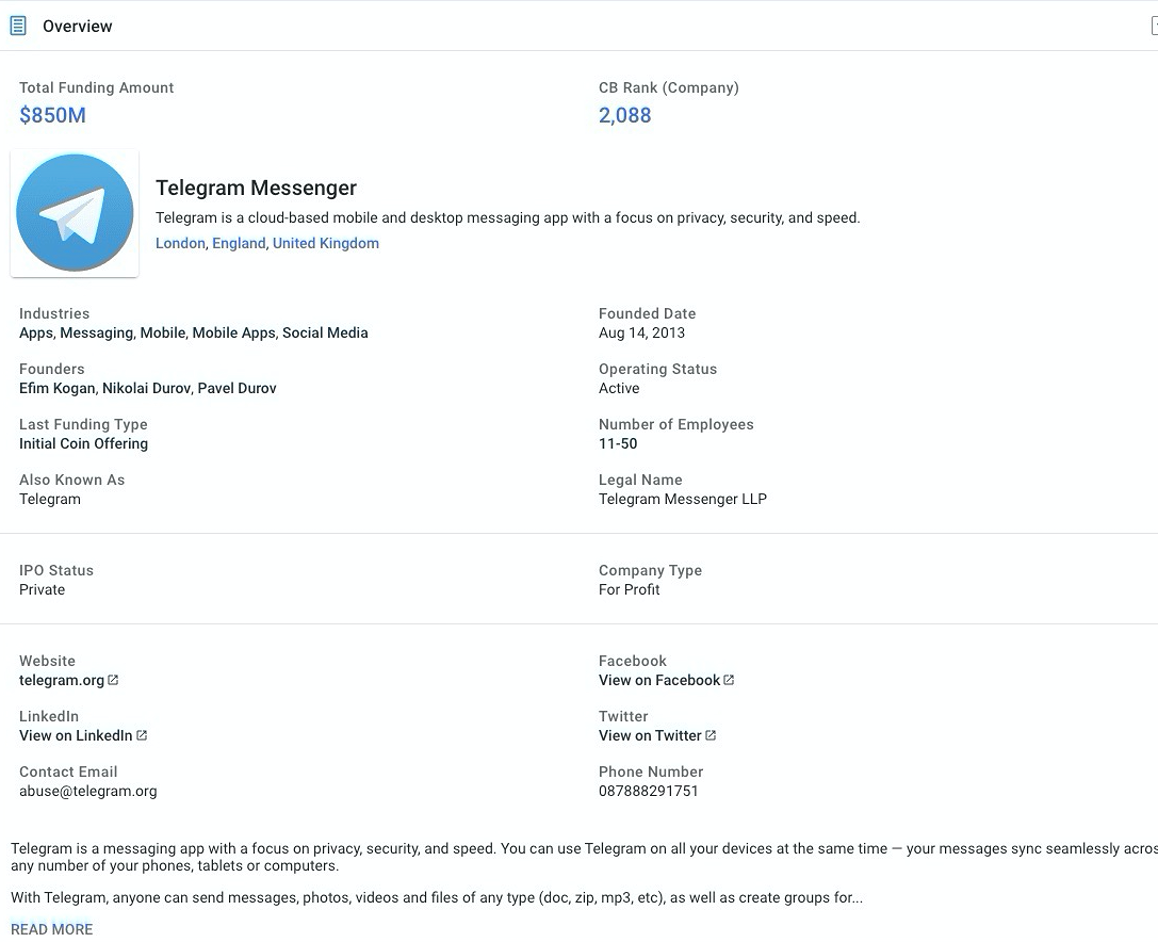Viewport: 1158px width, 942px height.
Task: Click the Overview document icon
Action: [x=18, y=26]
